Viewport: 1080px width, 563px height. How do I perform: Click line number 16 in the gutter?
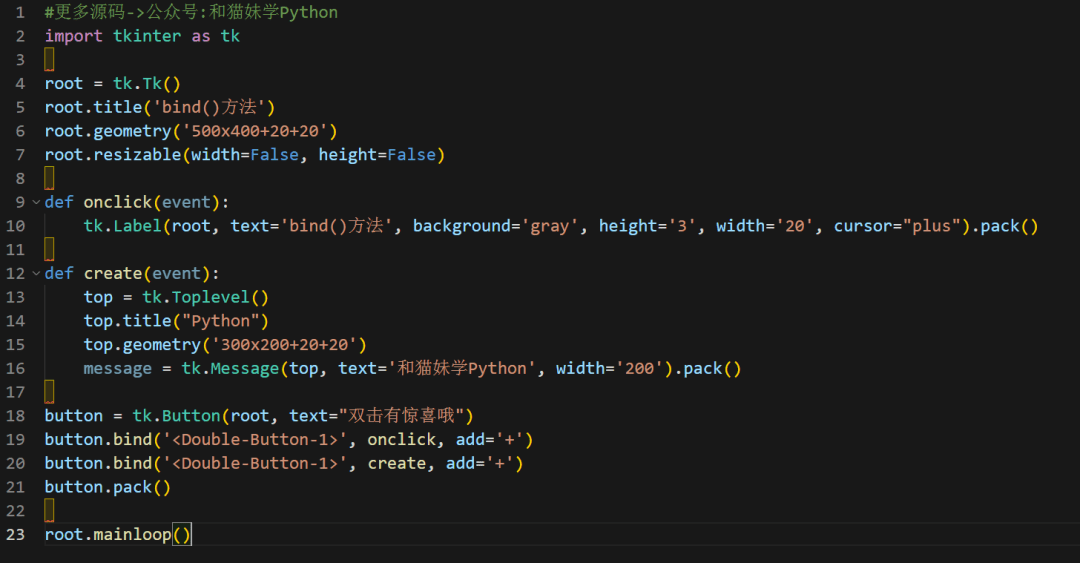pyautogui.click(x=16, y=368)
